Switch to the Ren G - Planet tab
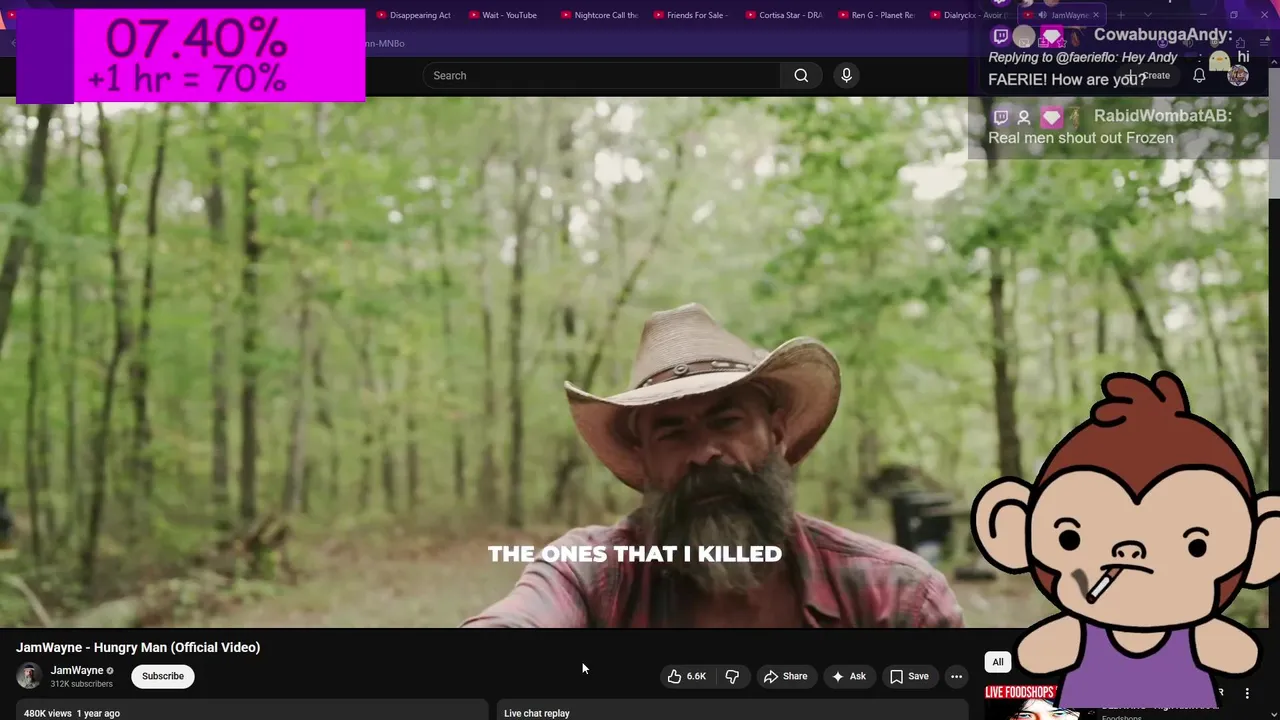 pyautogui.click(x=876, y=15)
